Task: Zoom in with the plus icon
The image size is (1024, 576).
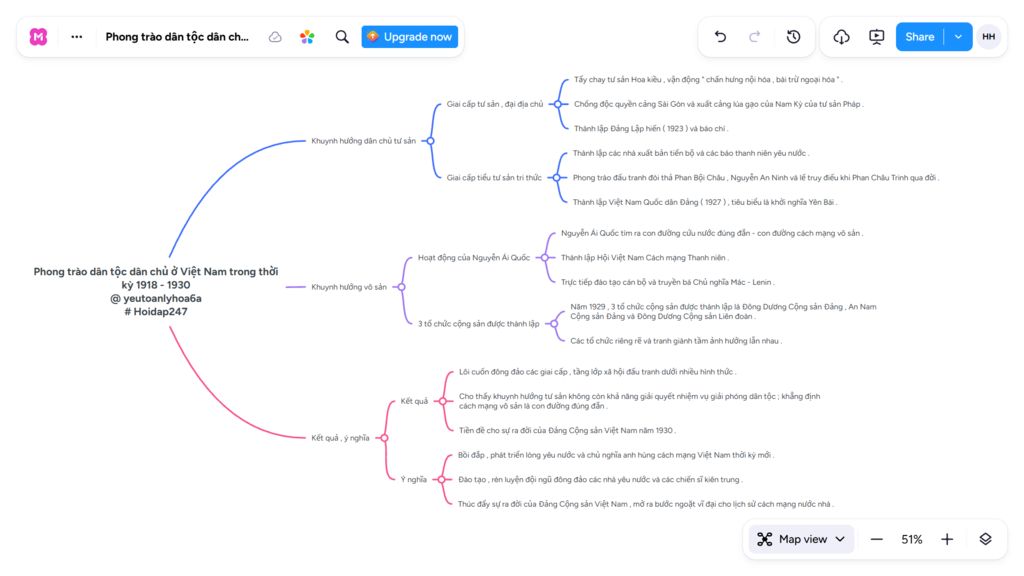Action: click(x=947, y=539)
